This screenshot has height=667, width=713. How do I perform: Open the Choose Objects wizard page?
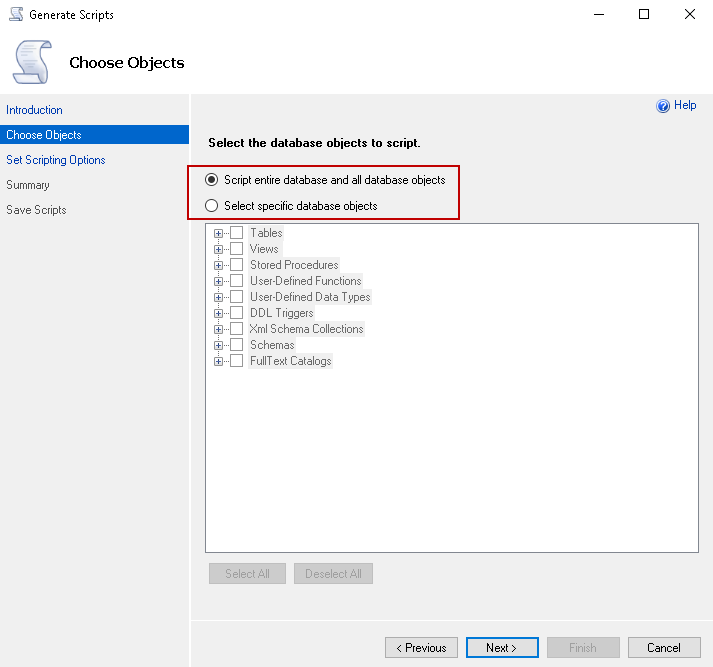[94, 135]
